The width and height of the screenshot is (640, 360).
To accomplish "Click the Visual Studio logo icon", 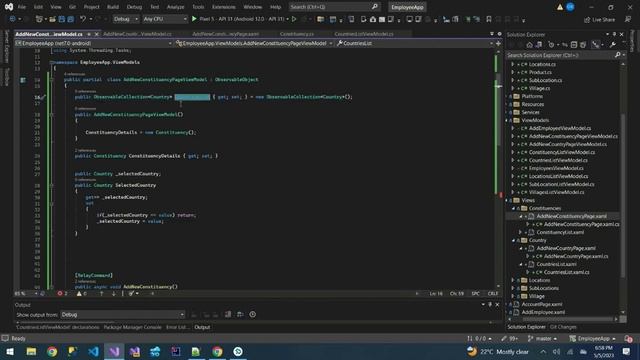I will 9,7.
